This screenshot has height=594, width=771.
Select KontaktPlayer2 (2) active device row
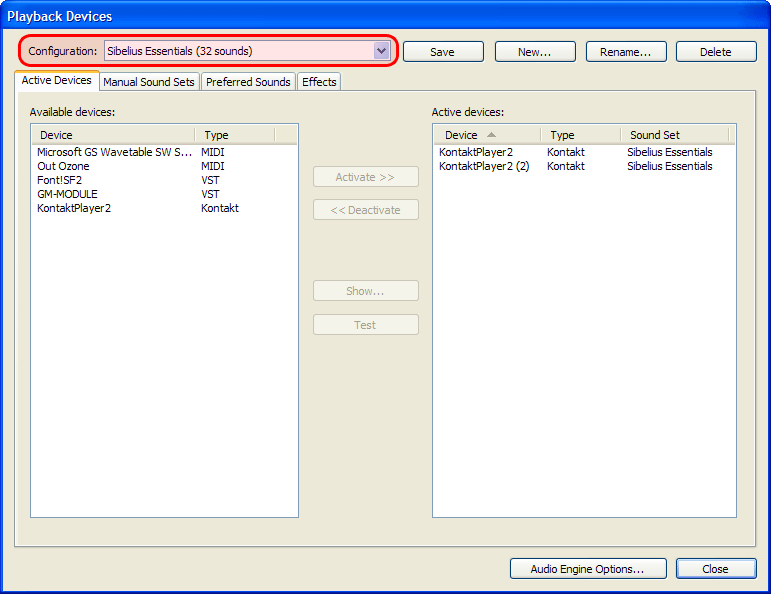click(x=584, y=166)
